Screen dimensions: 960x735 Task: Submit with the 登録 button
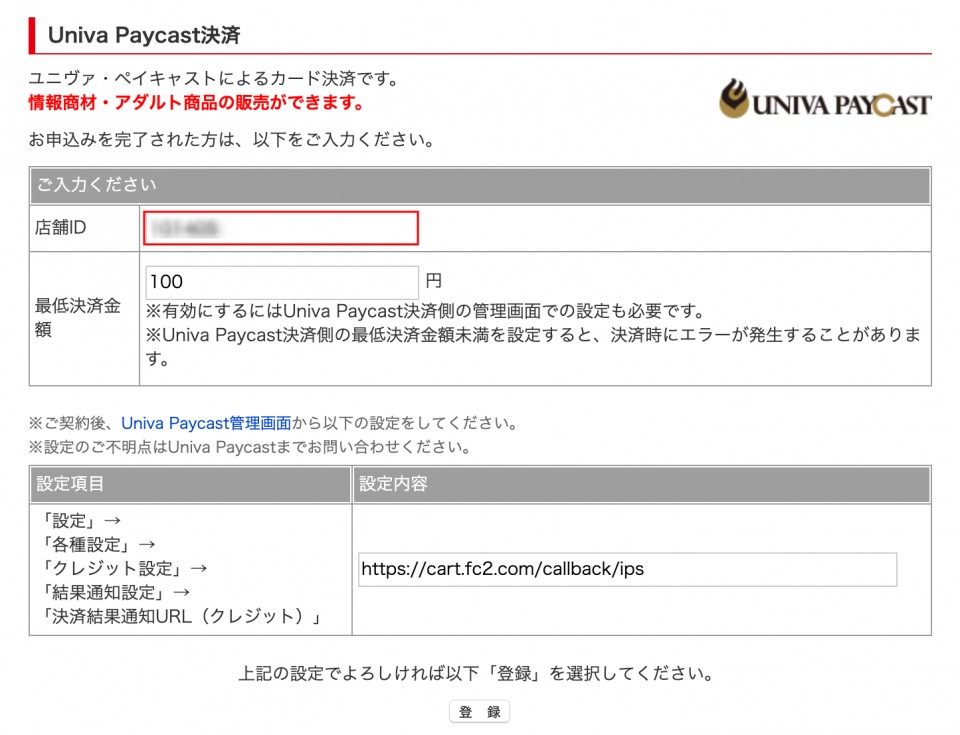pos(479,712)
